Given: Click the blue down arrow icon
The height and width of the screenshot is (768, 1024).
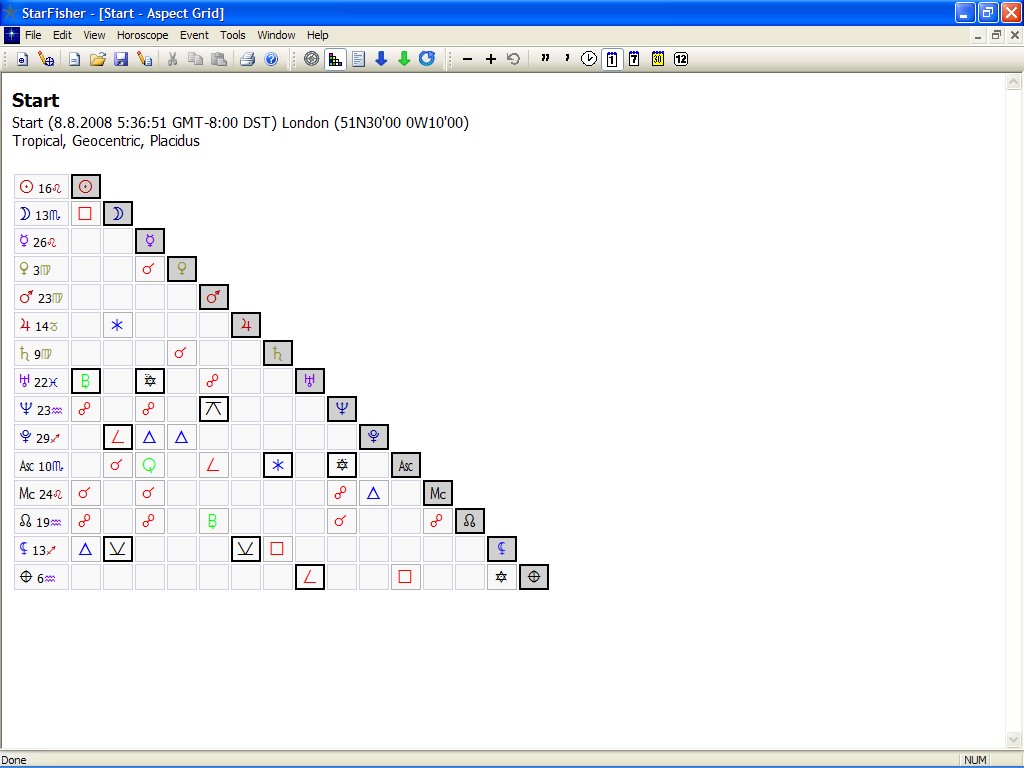Looking at the screenshot, I should pyautogui.click(x=381, y=59).
